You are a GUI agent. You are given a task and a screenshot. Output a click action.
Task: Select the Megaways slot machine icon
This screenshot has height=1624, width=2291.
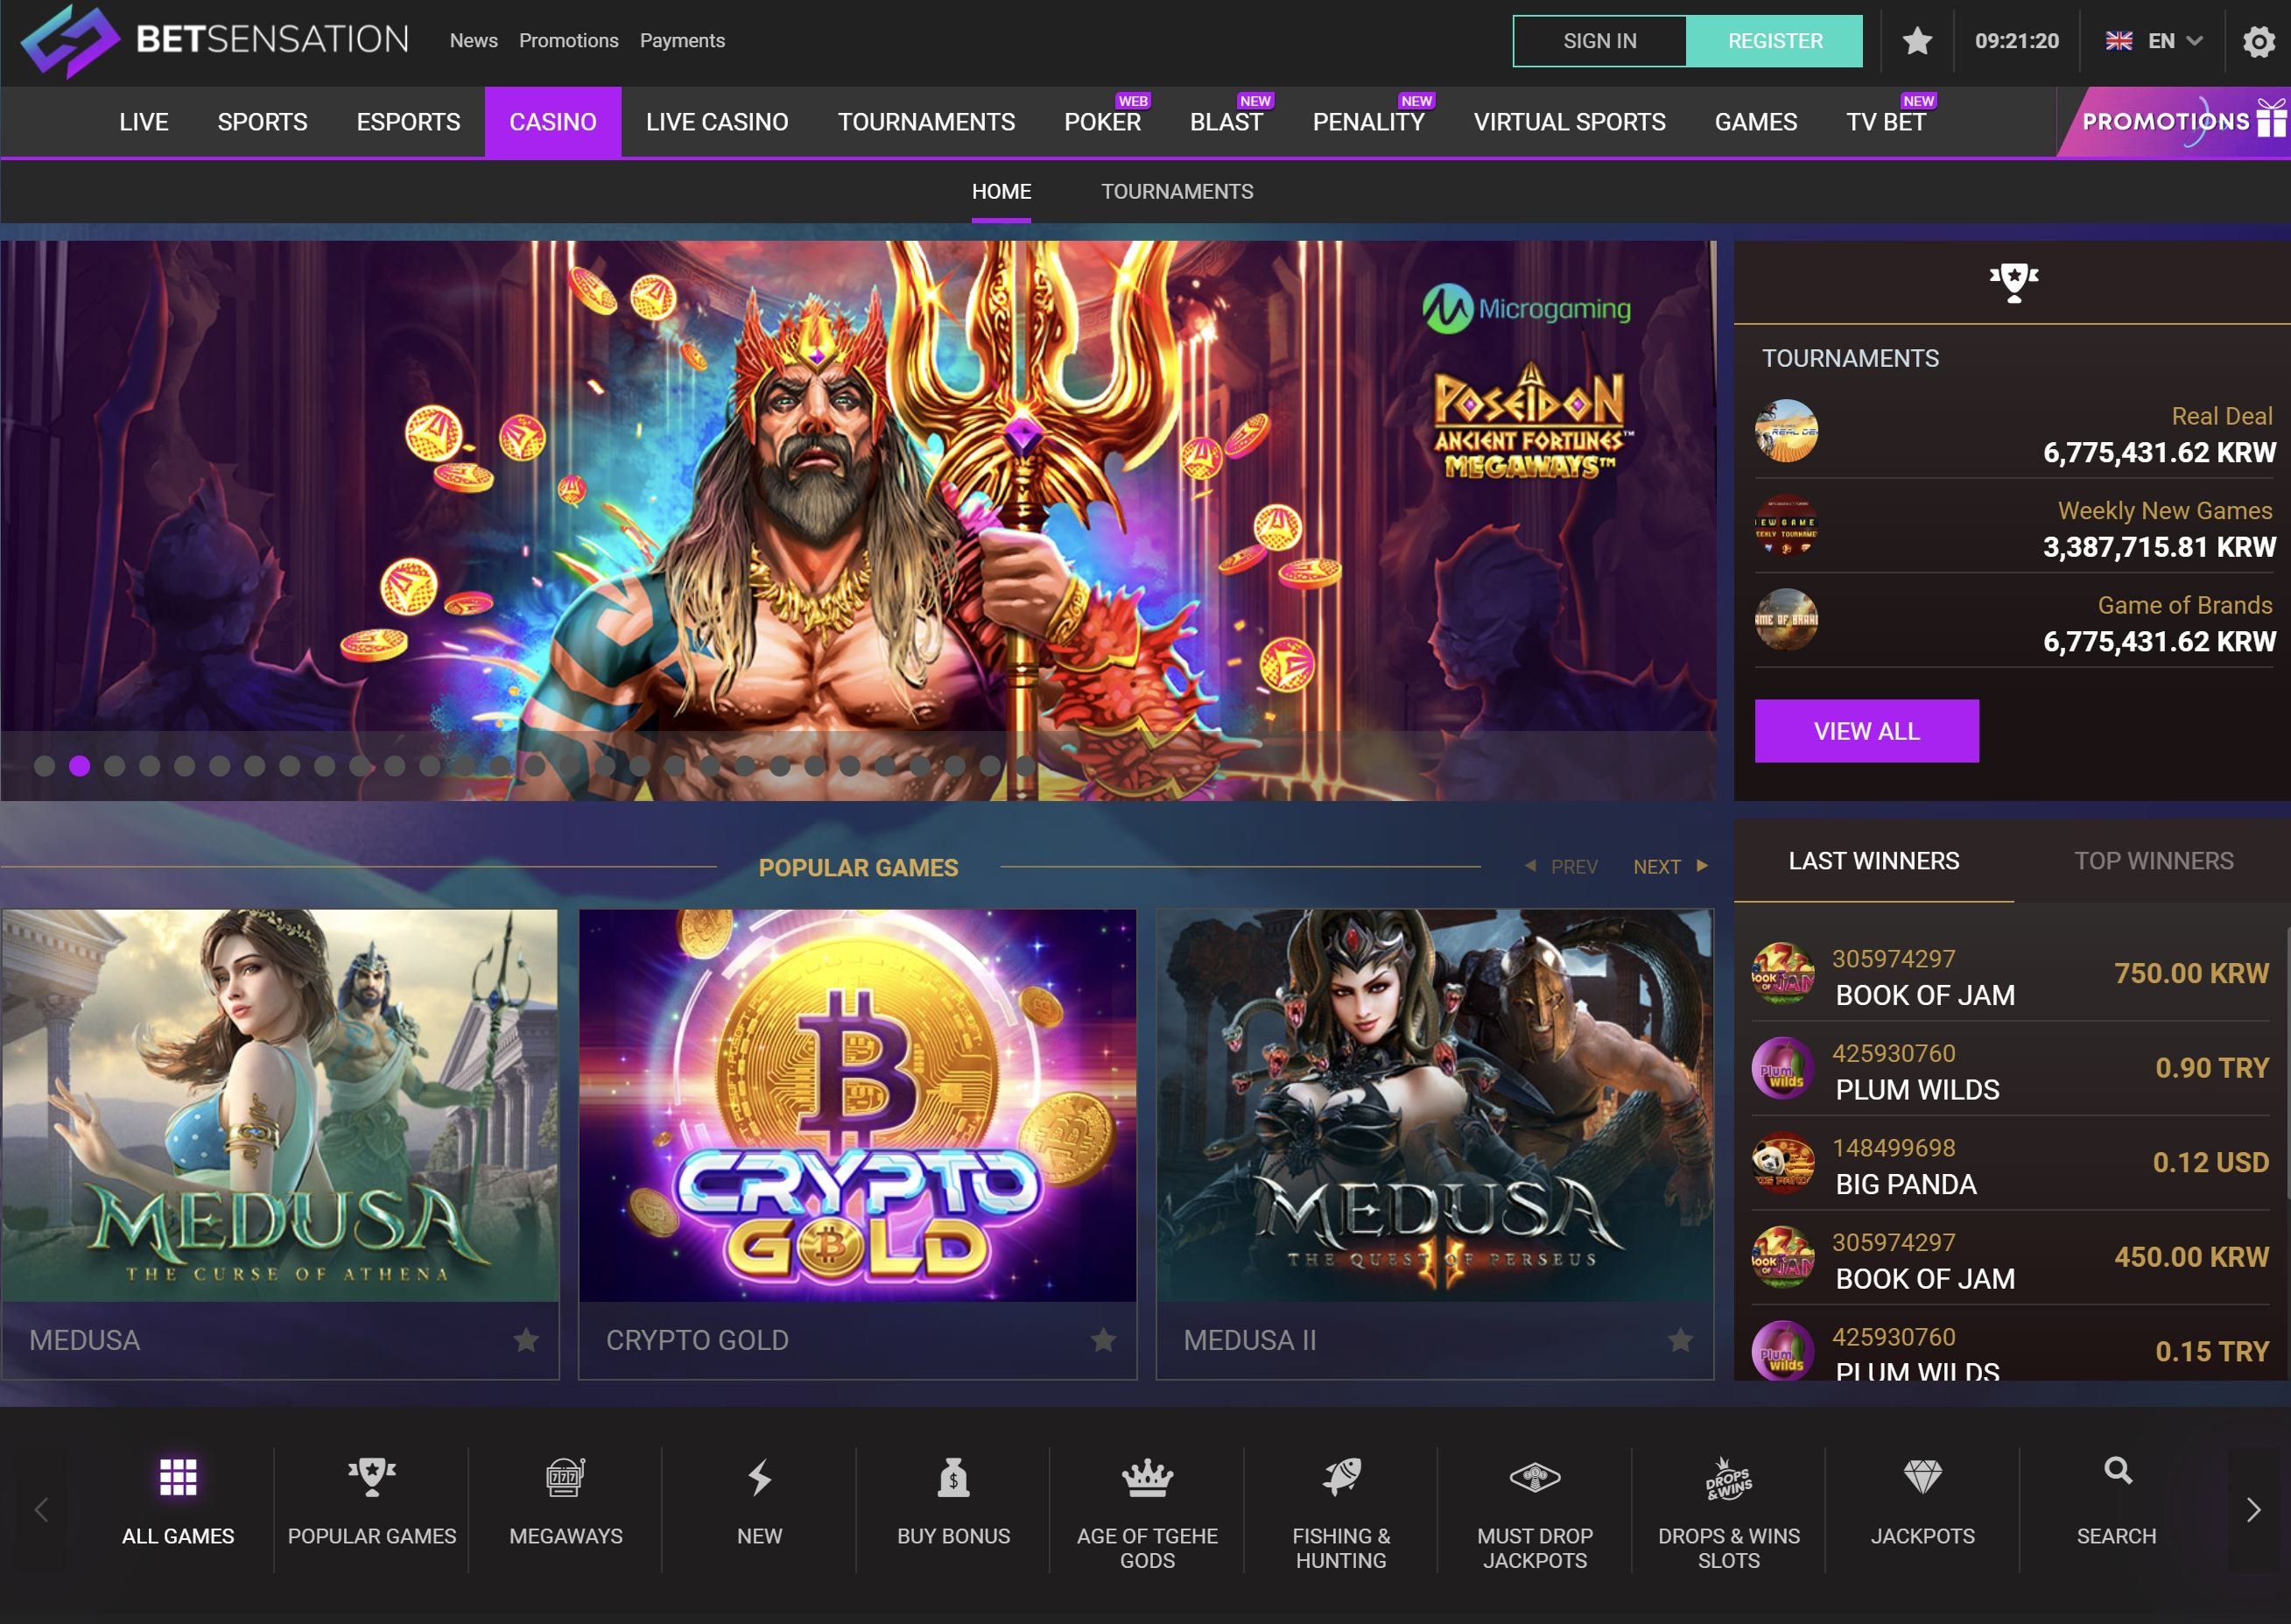[566, 1476]
